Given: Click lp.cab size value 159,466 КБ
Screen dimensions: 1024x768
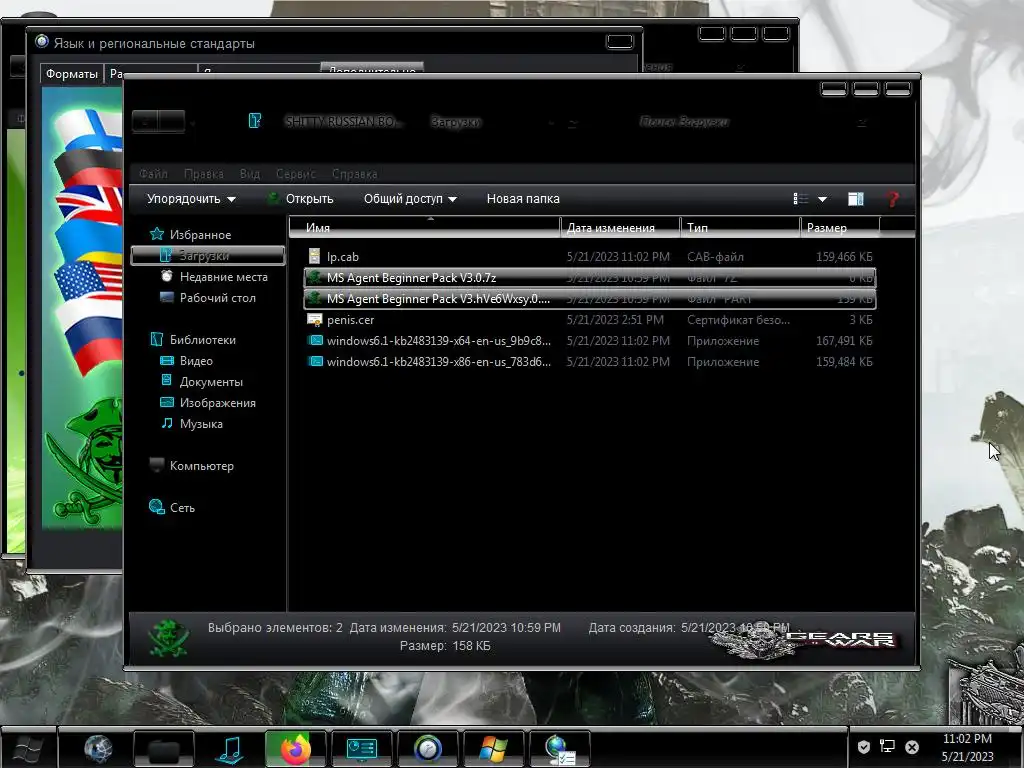Looking at the screenshot, I should coord(844,257).
